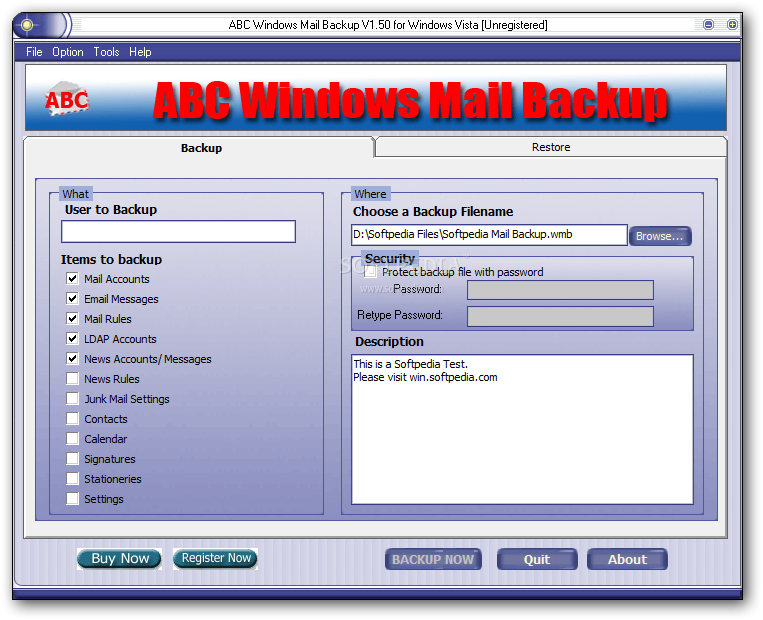Click the Retype Password field
This screenshot has height=620, width=763.
(560, 316)
